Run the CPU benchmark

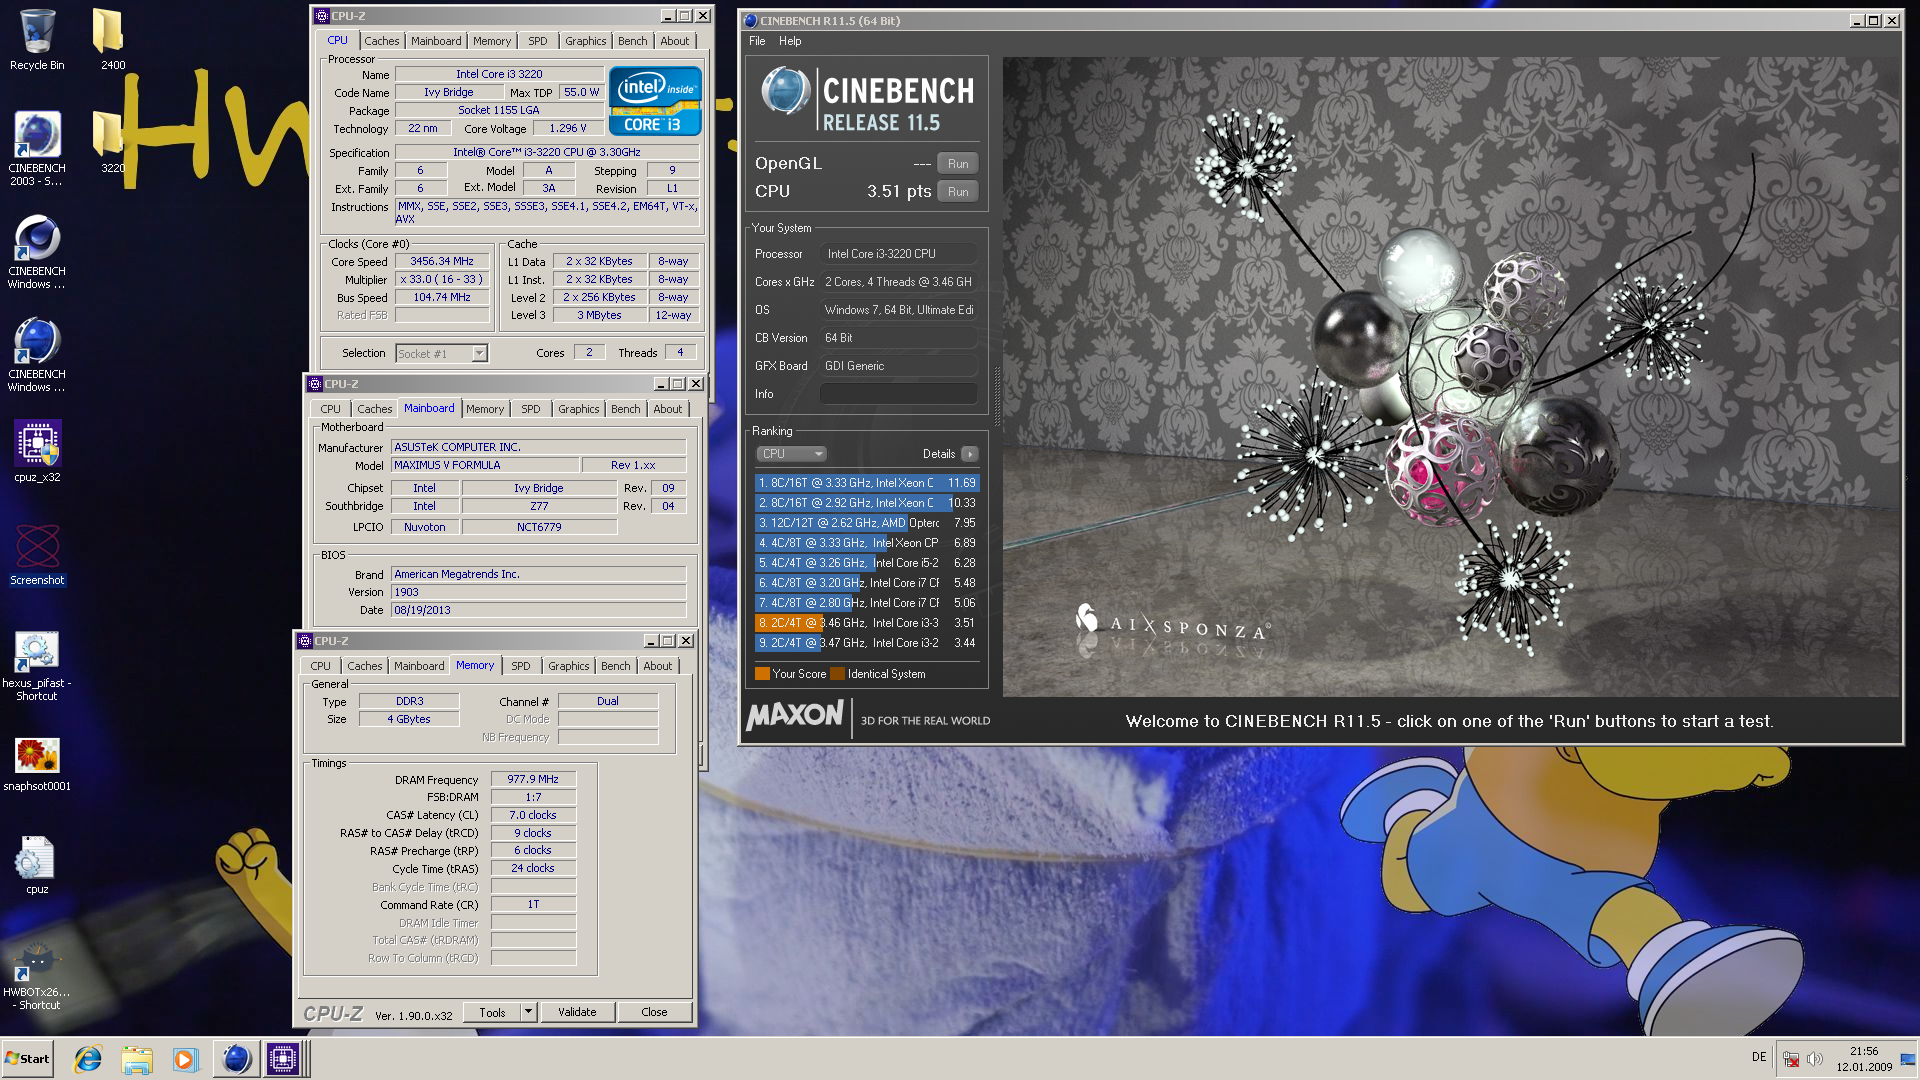click(x=958, y=192)
